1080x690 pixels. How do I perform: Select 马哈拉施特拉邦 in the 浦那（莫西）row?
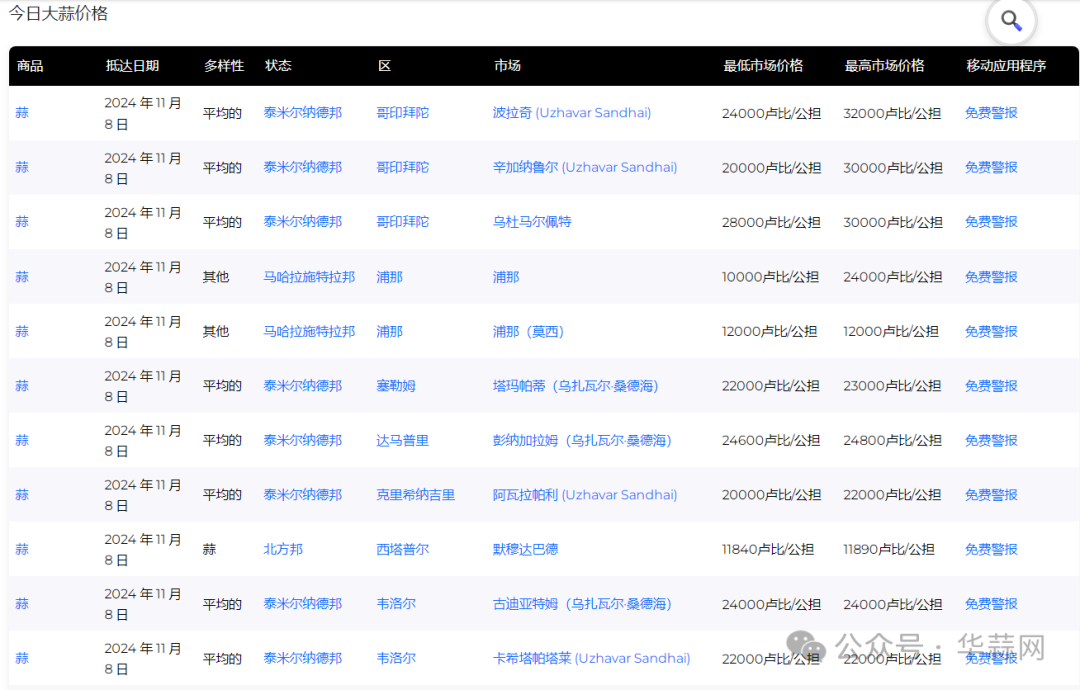[x=309, y=331]
